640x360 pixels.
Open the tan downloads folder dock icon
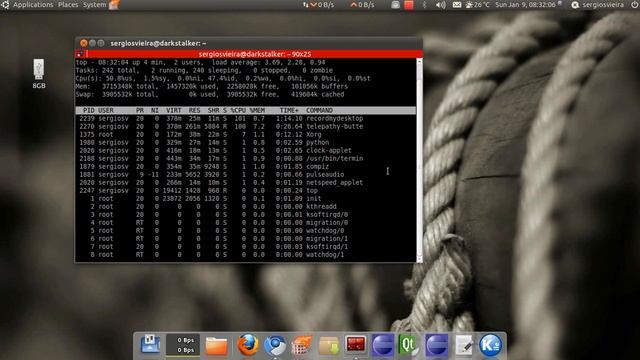[329, 346]
